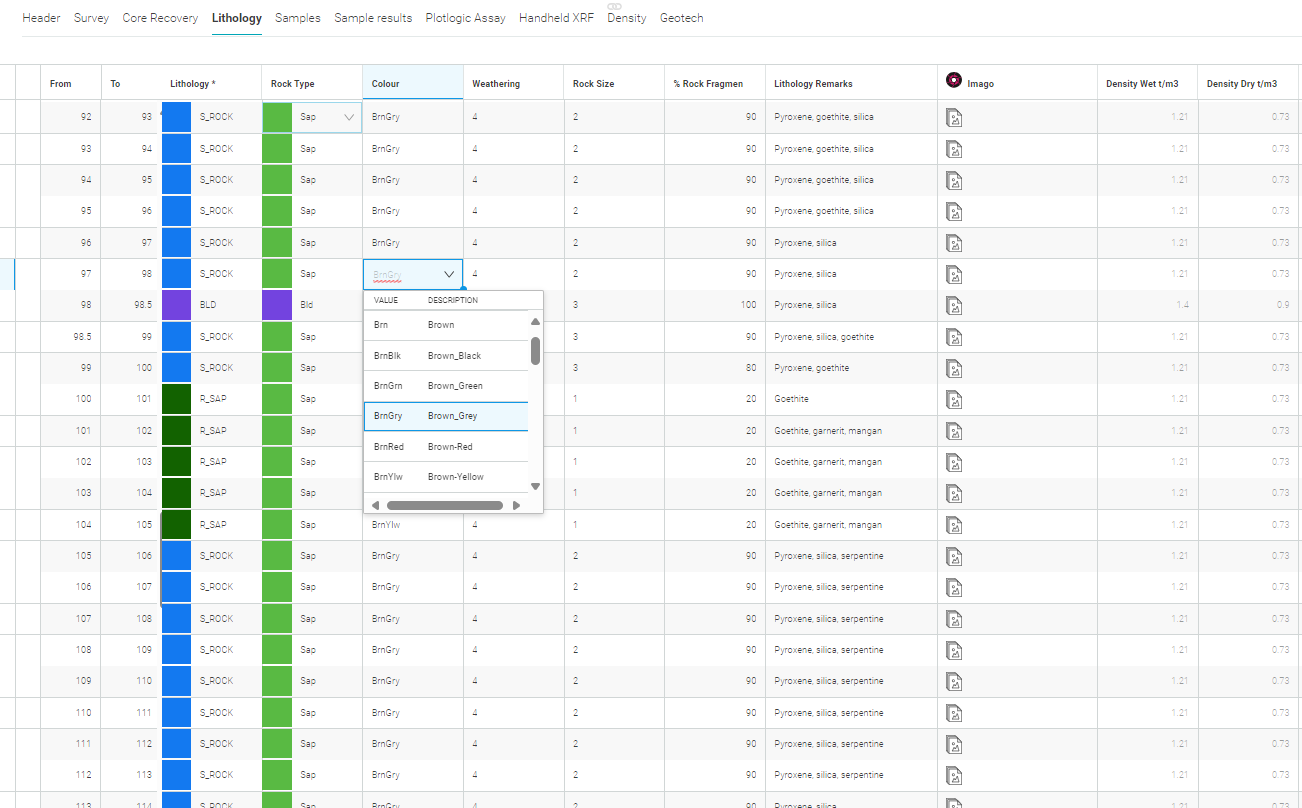Choose BrnYlw Brown-Yellow from the colour list

(x=446, y=477)
